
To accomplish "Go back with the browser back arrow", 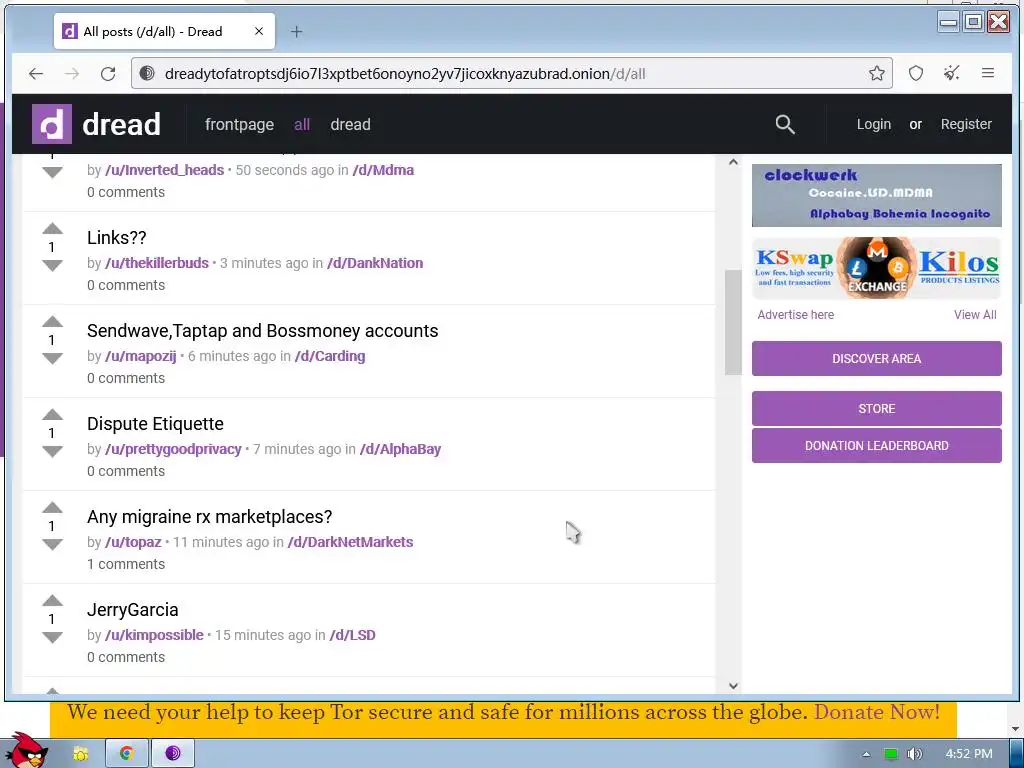I will pyautogui.click(x=36, y=74).
